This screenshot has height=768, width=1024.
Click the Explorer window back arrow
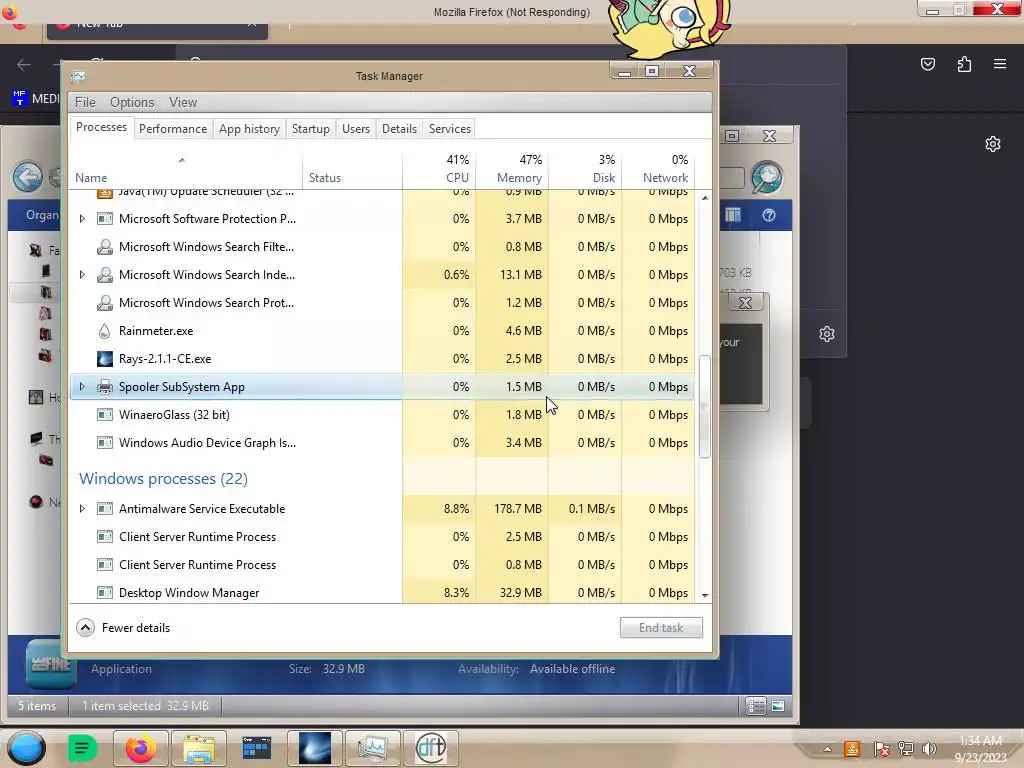tap(28, 176)
